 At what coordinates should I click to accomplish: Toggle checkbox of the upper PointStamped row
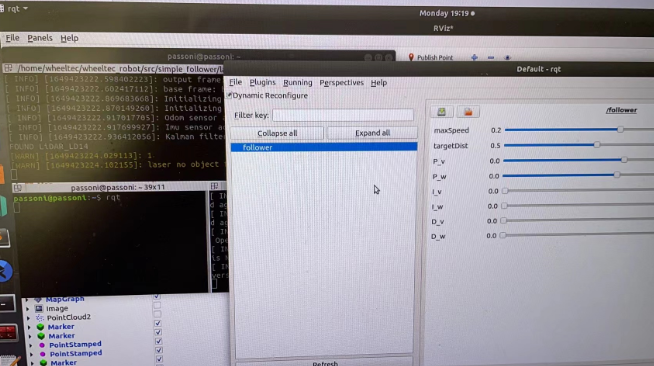(158, 341)
